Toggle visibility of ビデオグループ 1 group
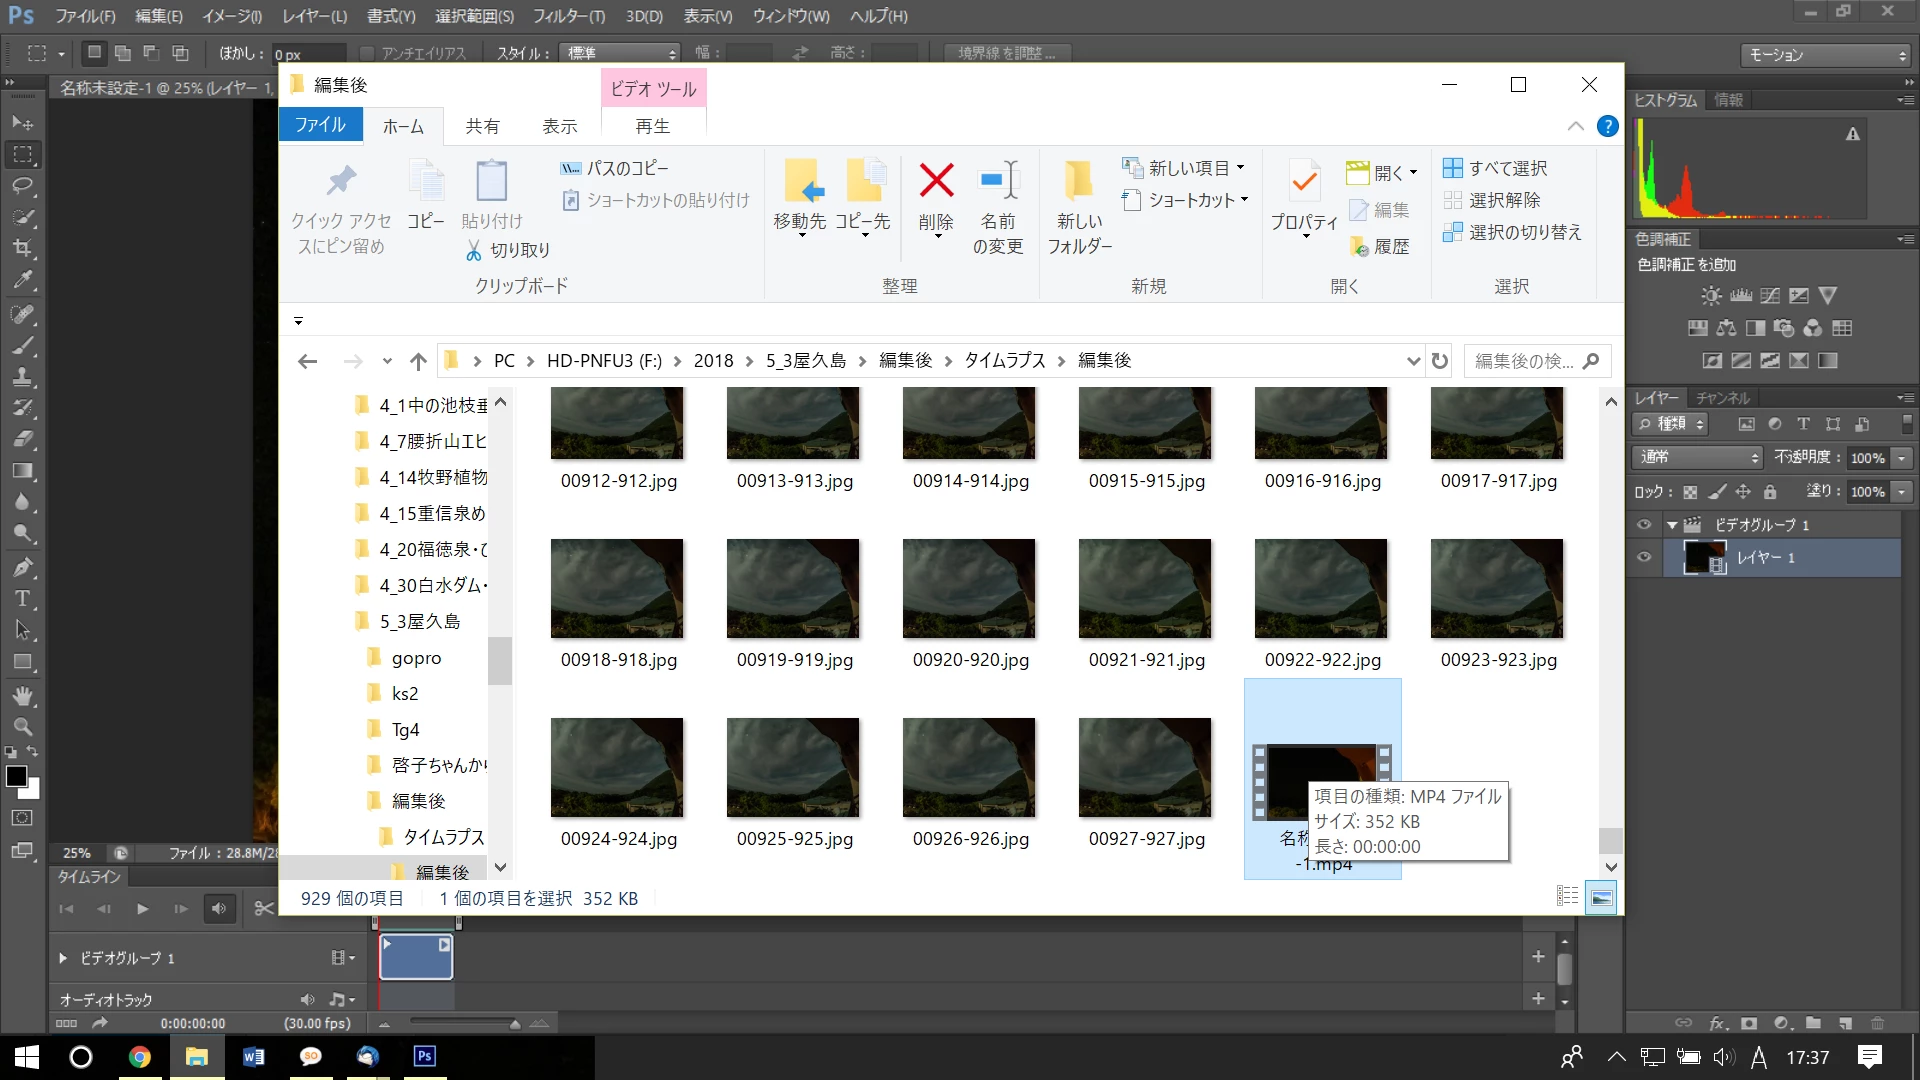Image resolution: width=1920 pixels, height=1080 pixels. tap(1644, 524)
